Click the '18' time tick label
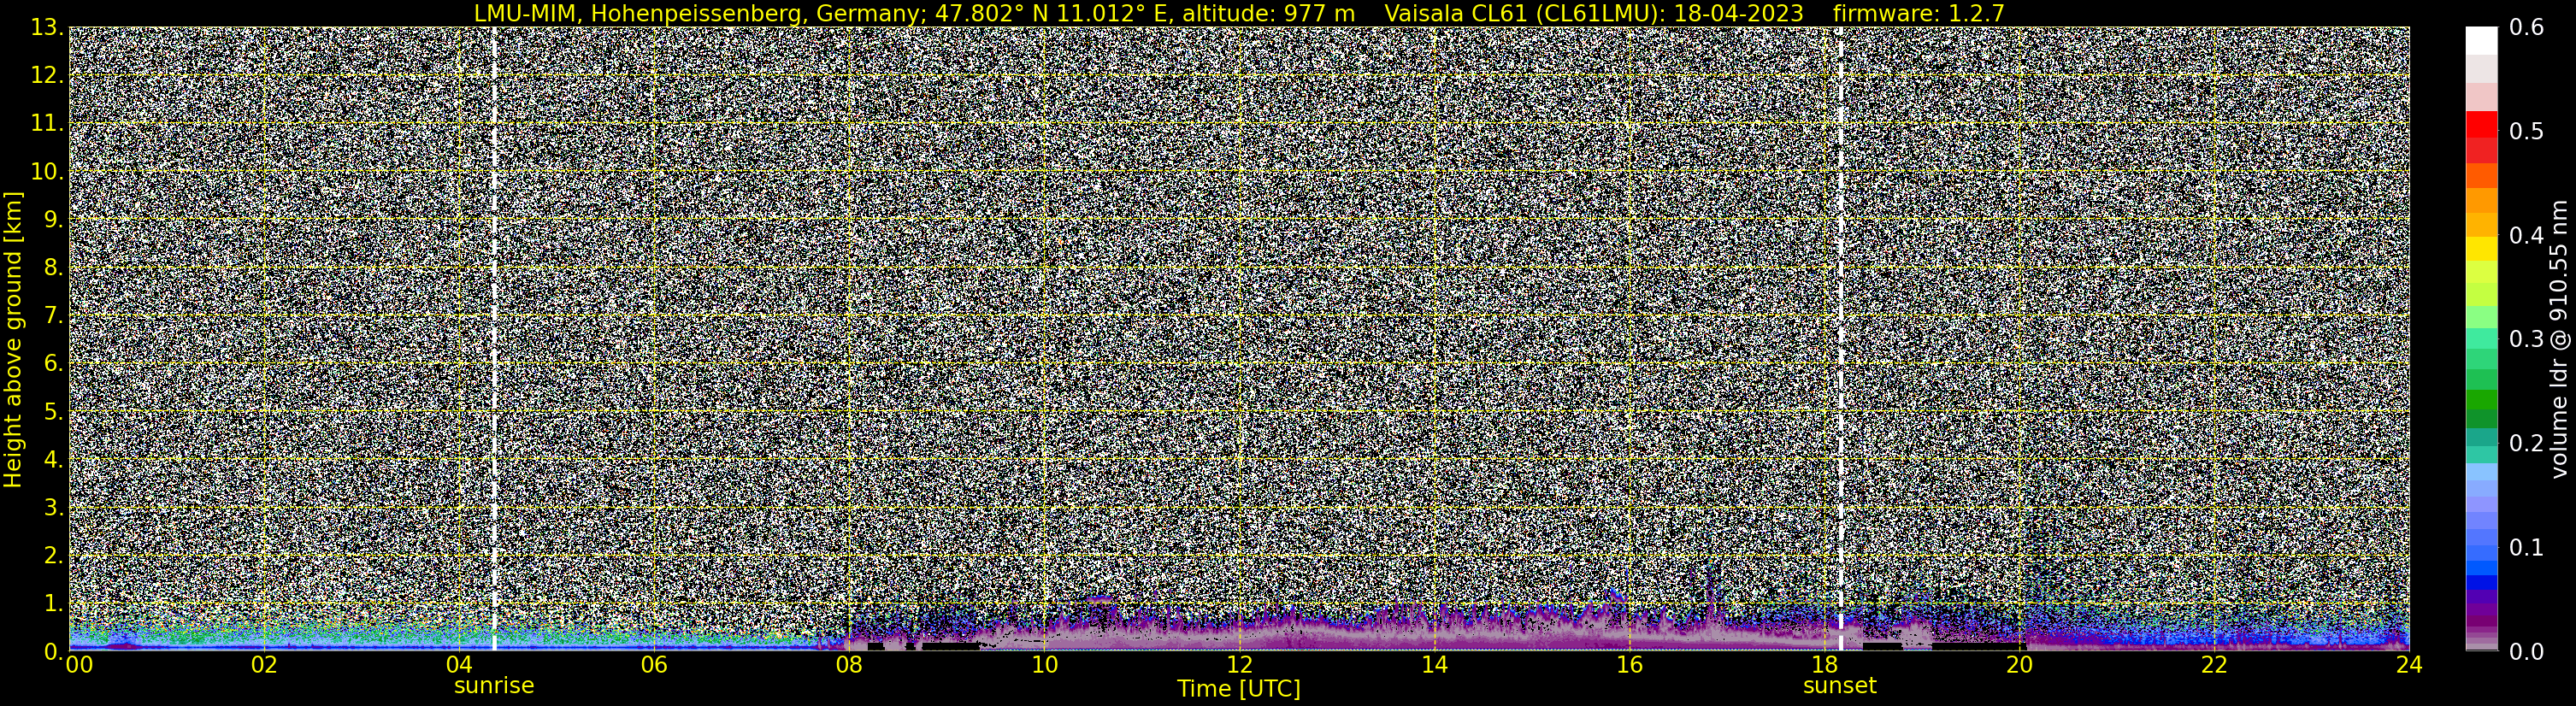Screen dimensions: 2576x706 click(x=1824, y=665)
